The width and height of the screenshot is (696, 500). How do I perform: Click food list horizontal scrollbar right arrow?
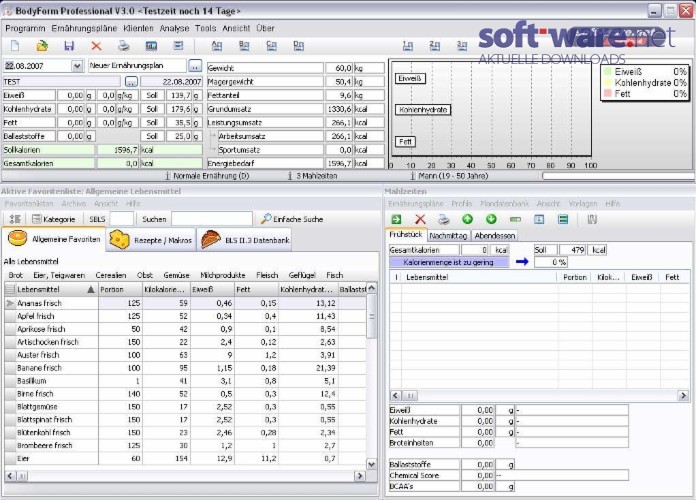(x=360, y=476)
